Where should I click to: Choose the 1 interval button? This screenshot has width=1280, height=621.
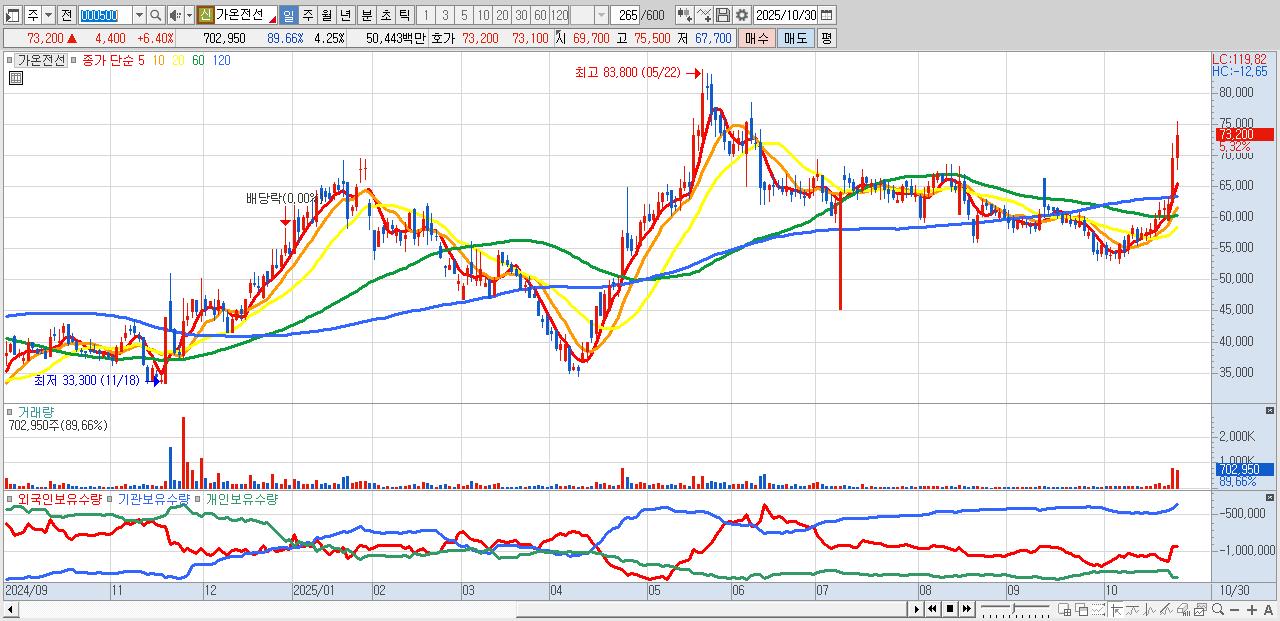tap(426, 15)
